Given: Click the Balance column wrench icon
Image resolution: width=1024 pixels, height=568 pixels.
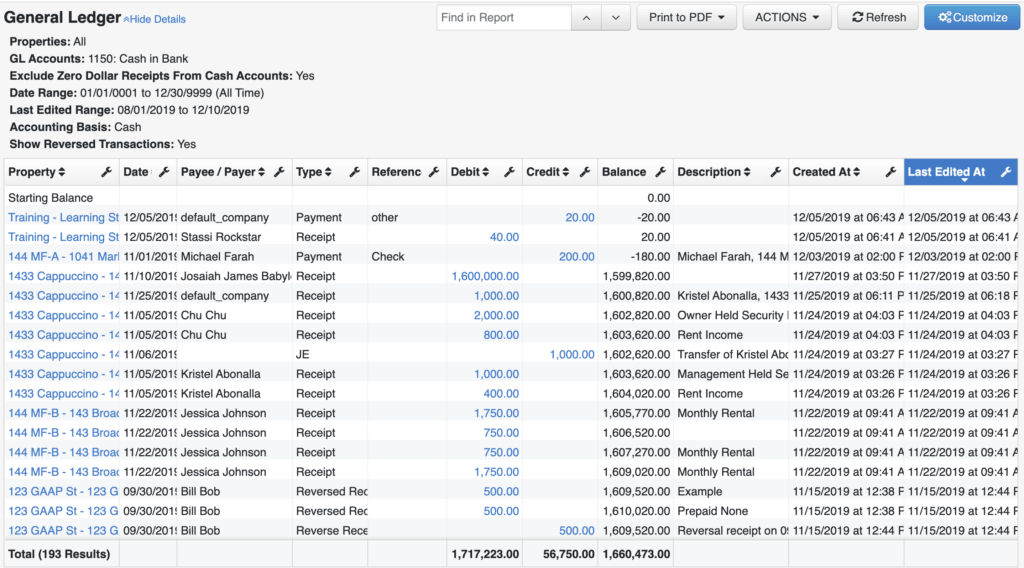Looking at the screenshot, I should pyautogui.click(x=661, y=172).
